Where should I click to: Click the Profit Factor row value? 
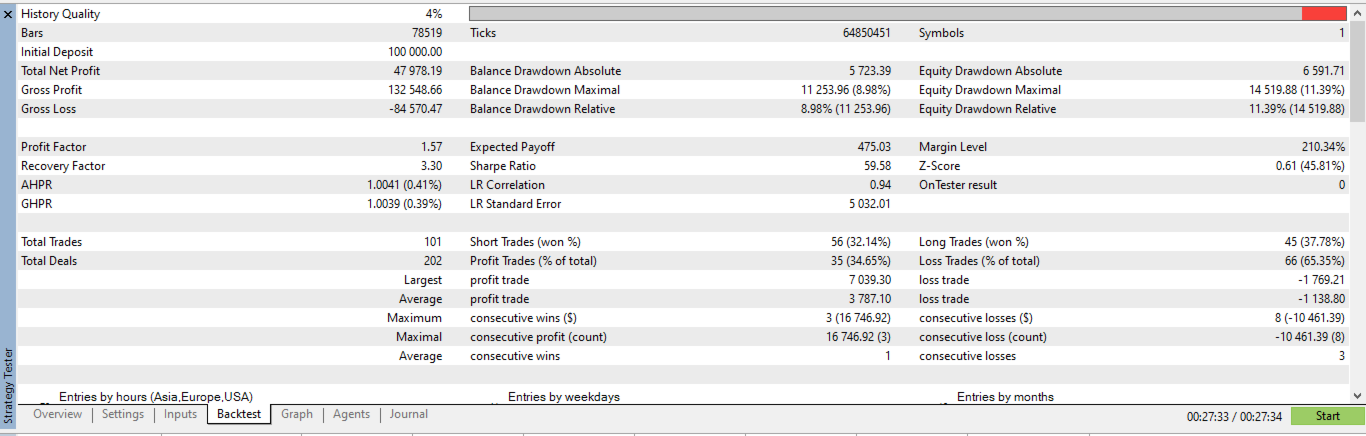coord(431,147)
